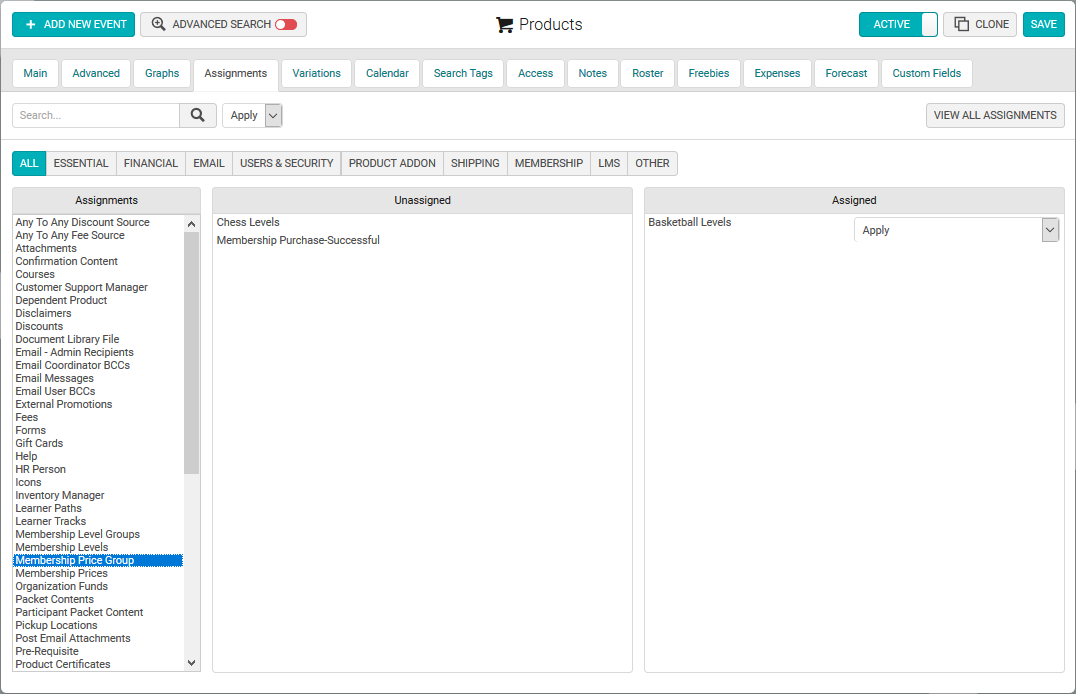This screenshot has width=1076, height=694.
Task: Filter by the FINANCIAL category
Action: click(x=150, y=163)
